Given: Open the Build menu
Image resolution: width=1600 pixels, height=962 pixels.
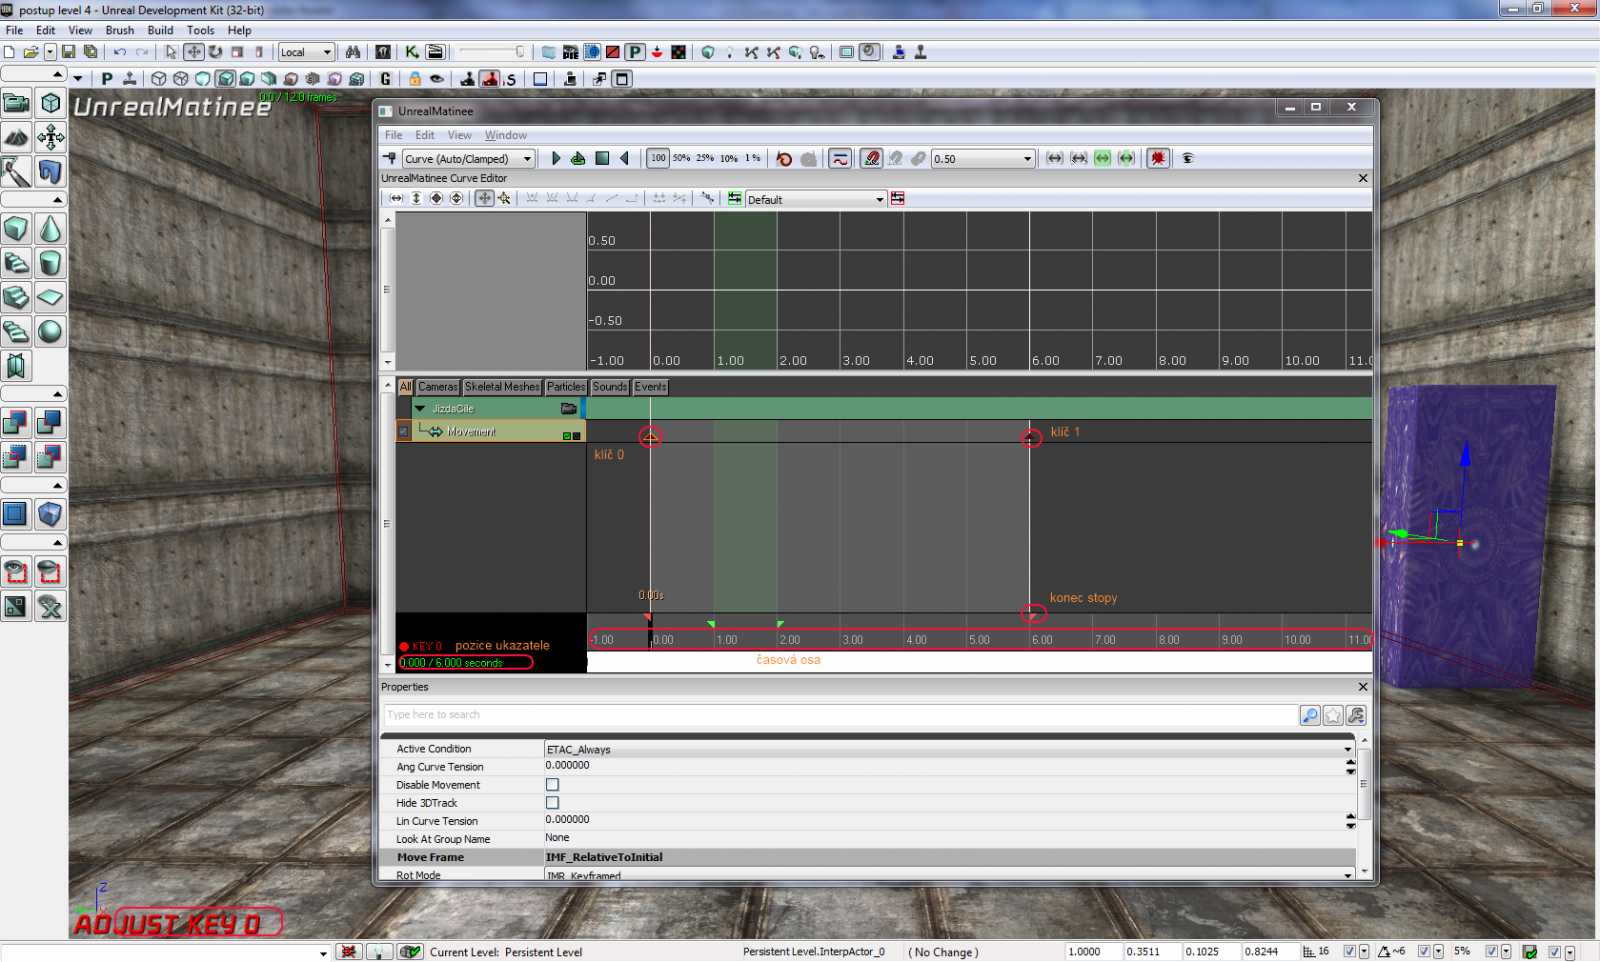Looking at the screenshot, I should (161, 30).
